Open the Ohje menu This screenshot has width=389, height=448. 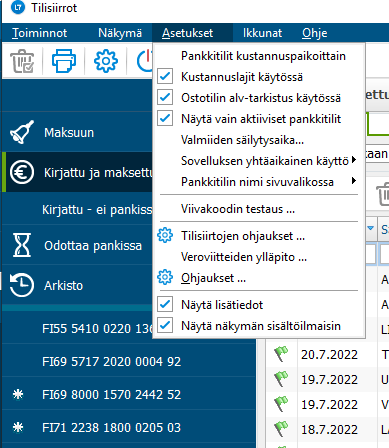(315, 33)
